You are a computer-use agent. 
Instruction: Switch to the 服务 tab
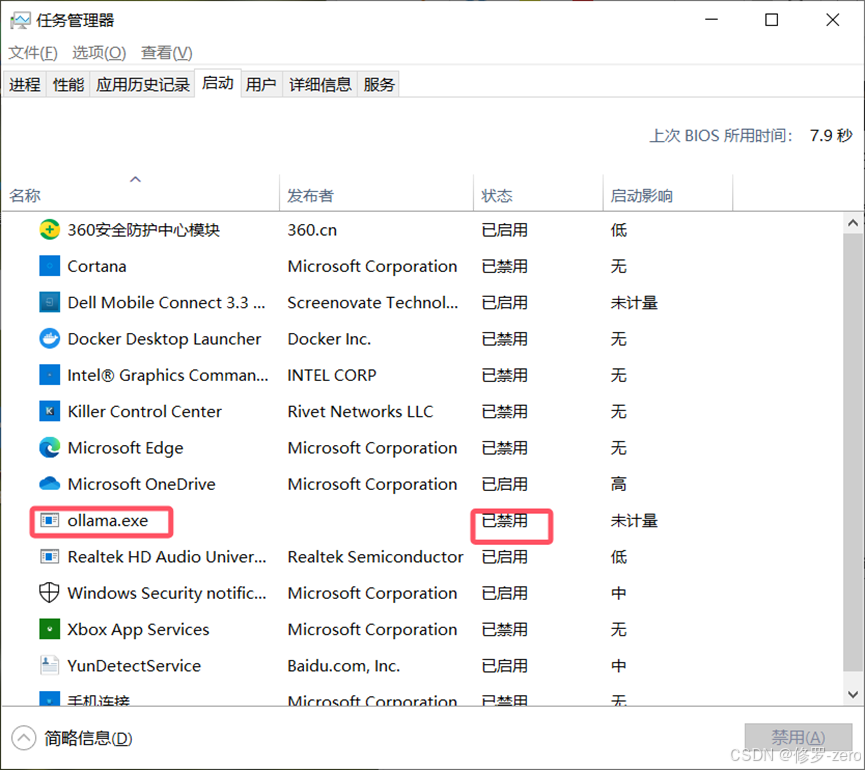click(378, 84)
